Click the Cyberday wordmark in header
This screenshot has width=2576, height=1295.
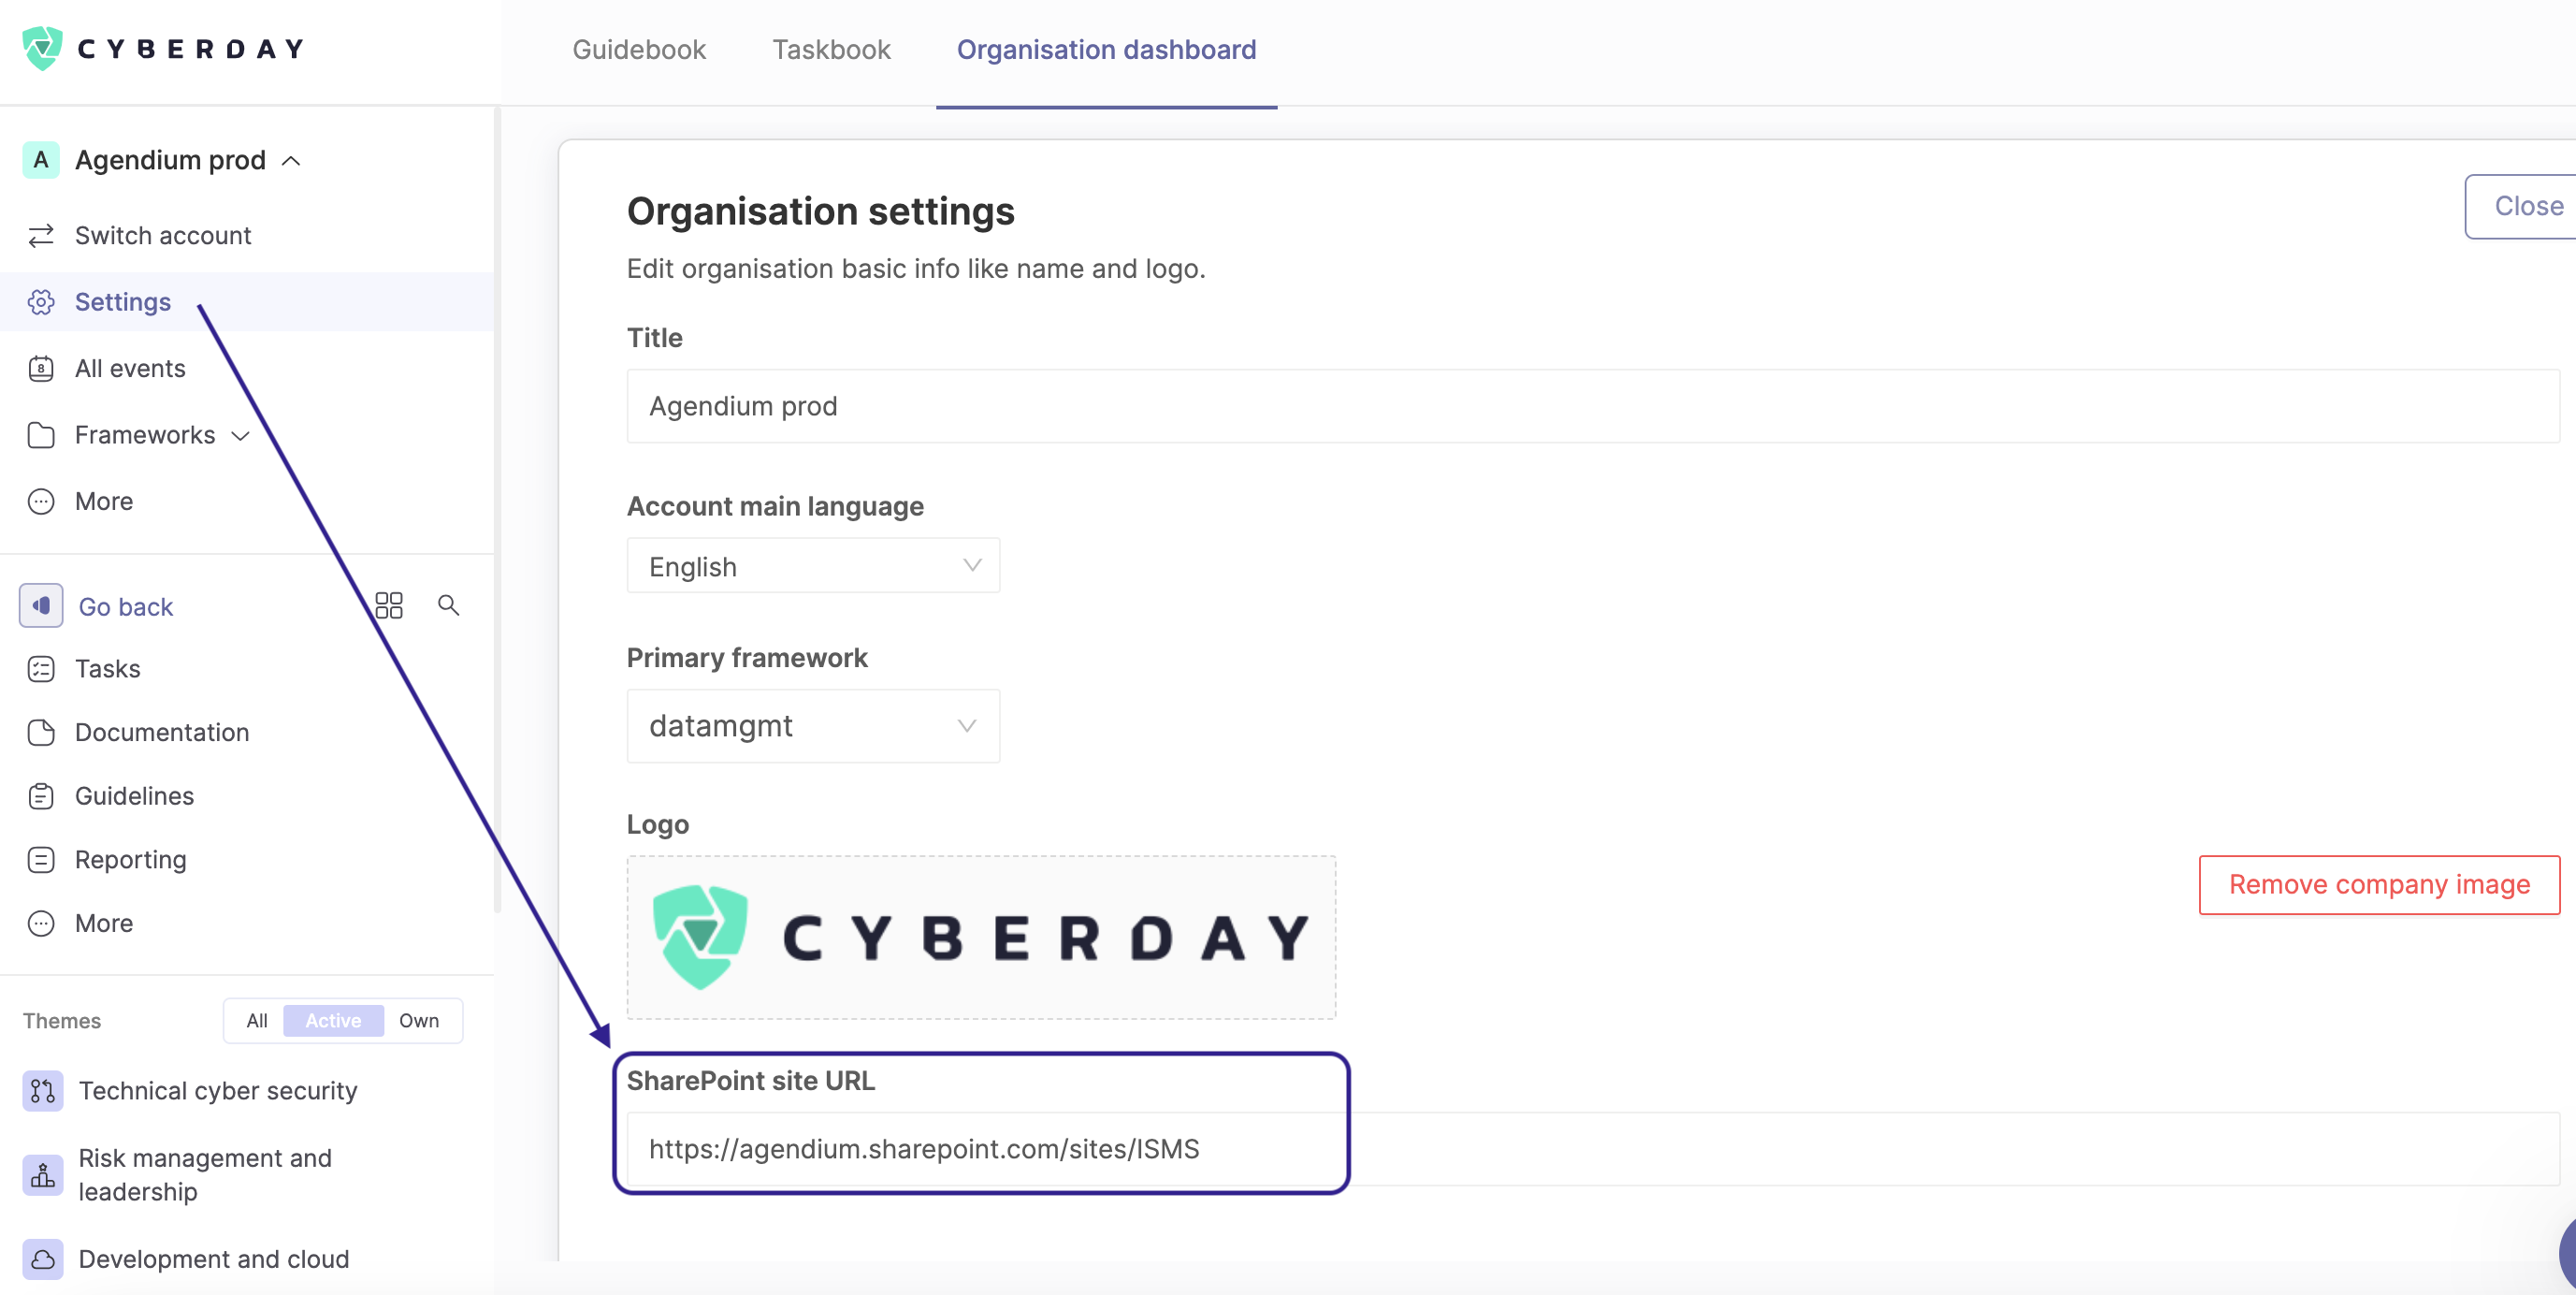point(190,49)
